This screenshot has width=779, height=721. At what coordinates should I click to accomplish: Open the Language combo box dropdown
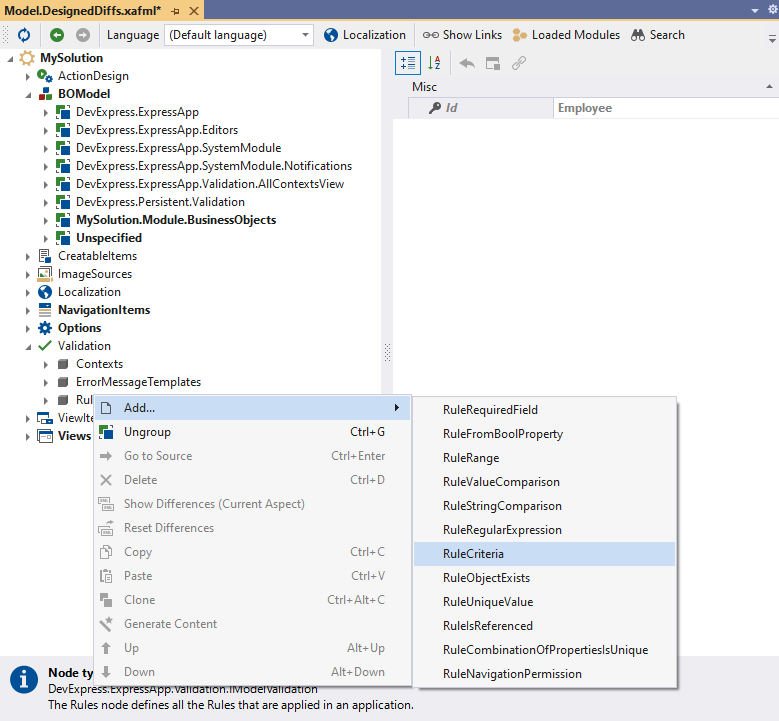pos(305,35)
